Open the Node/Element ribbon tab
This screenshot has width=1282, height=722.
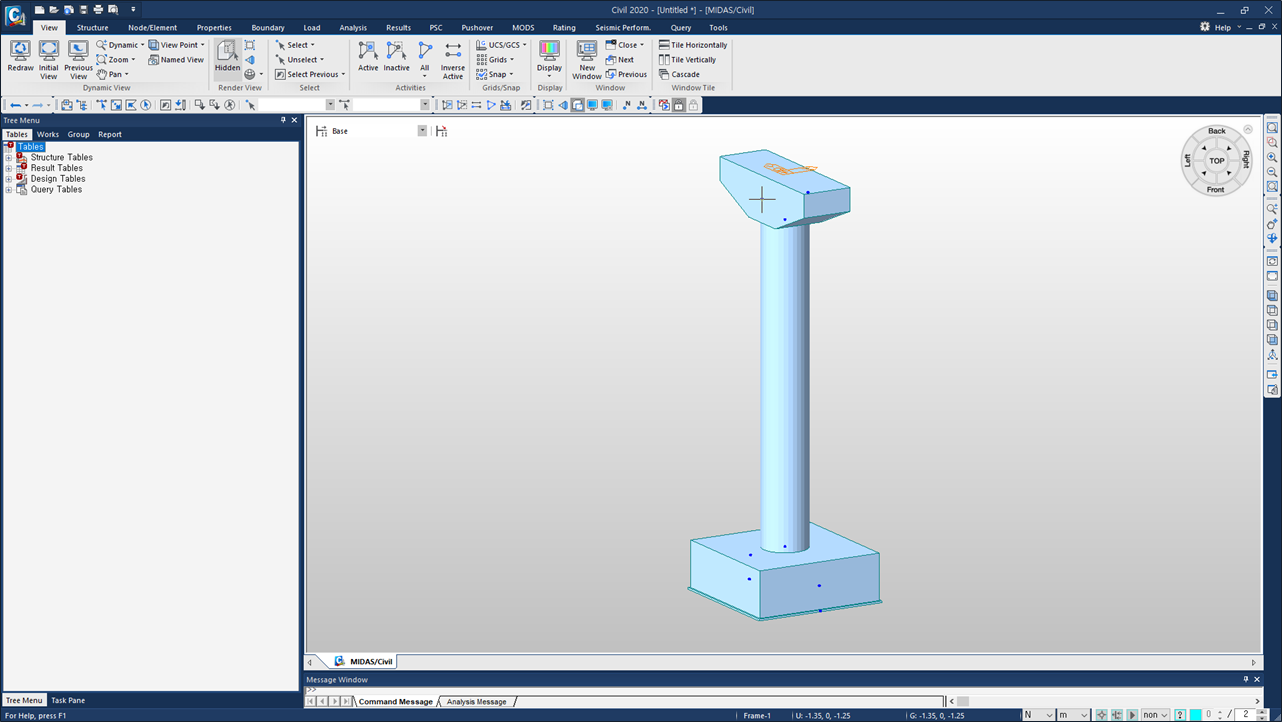pyautogui.click(x=152, y=28)
